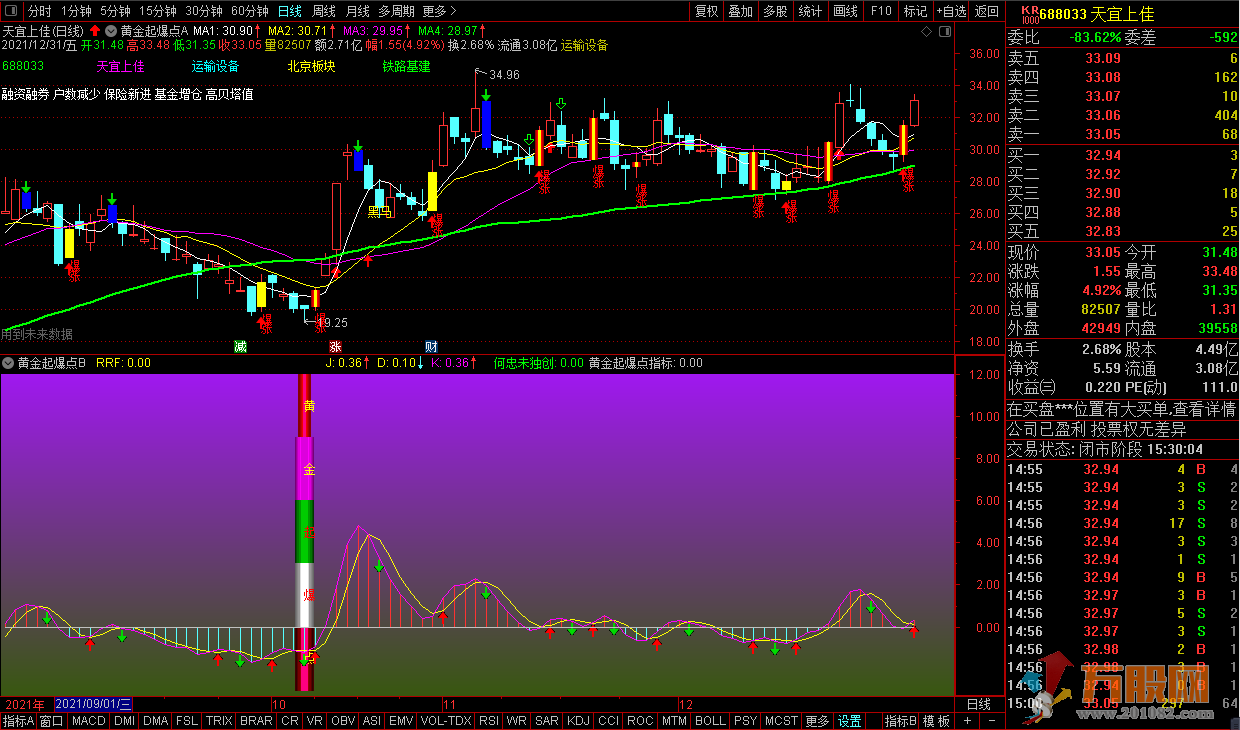Click the 叠加 overlay button
Image resolution: width=1240 pixels, height=730 pixels.
point(740,11)
